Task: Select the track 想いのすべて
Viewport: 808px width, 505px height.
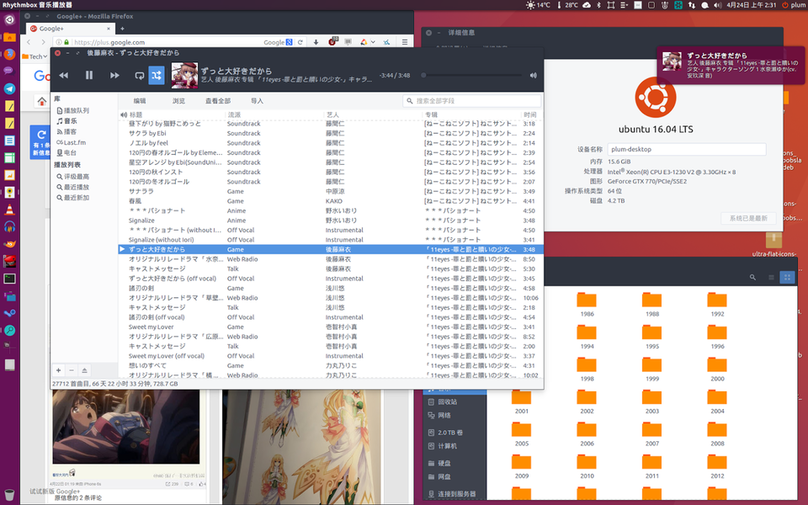Action: pyautogui.click(x=330, y=366)
